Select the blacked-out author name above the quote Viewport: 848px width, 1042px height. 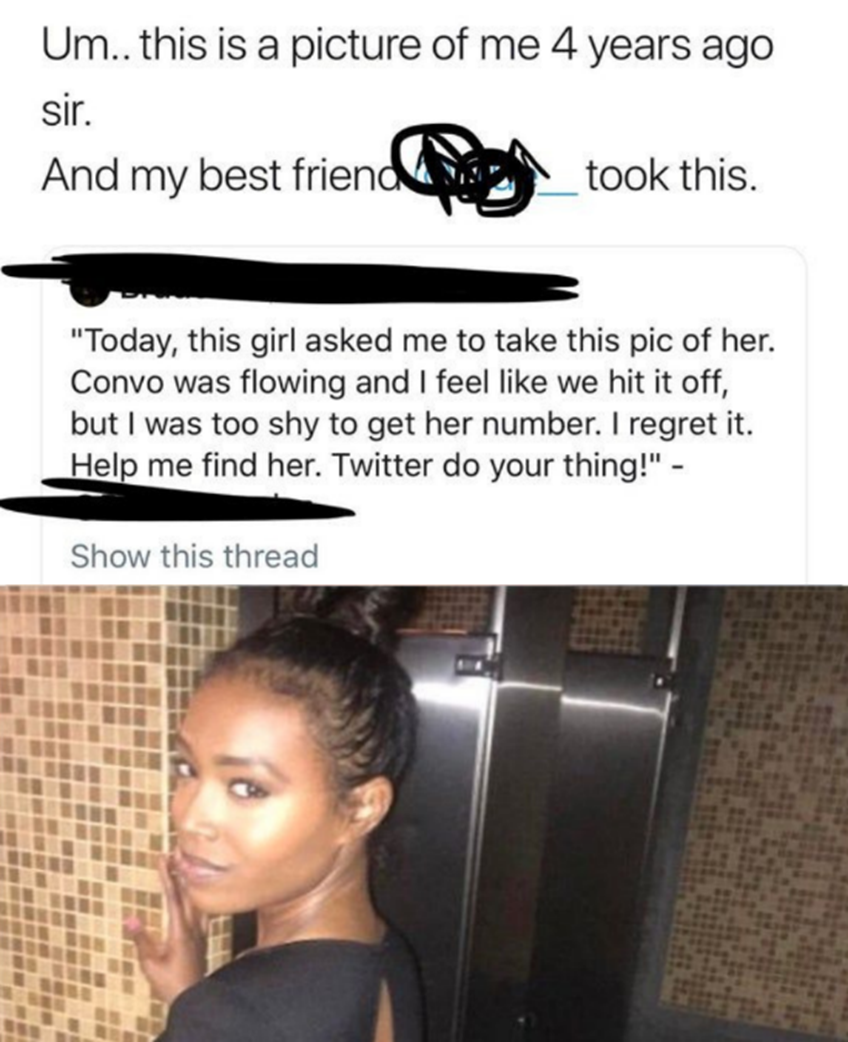click(x=290, y=279)
